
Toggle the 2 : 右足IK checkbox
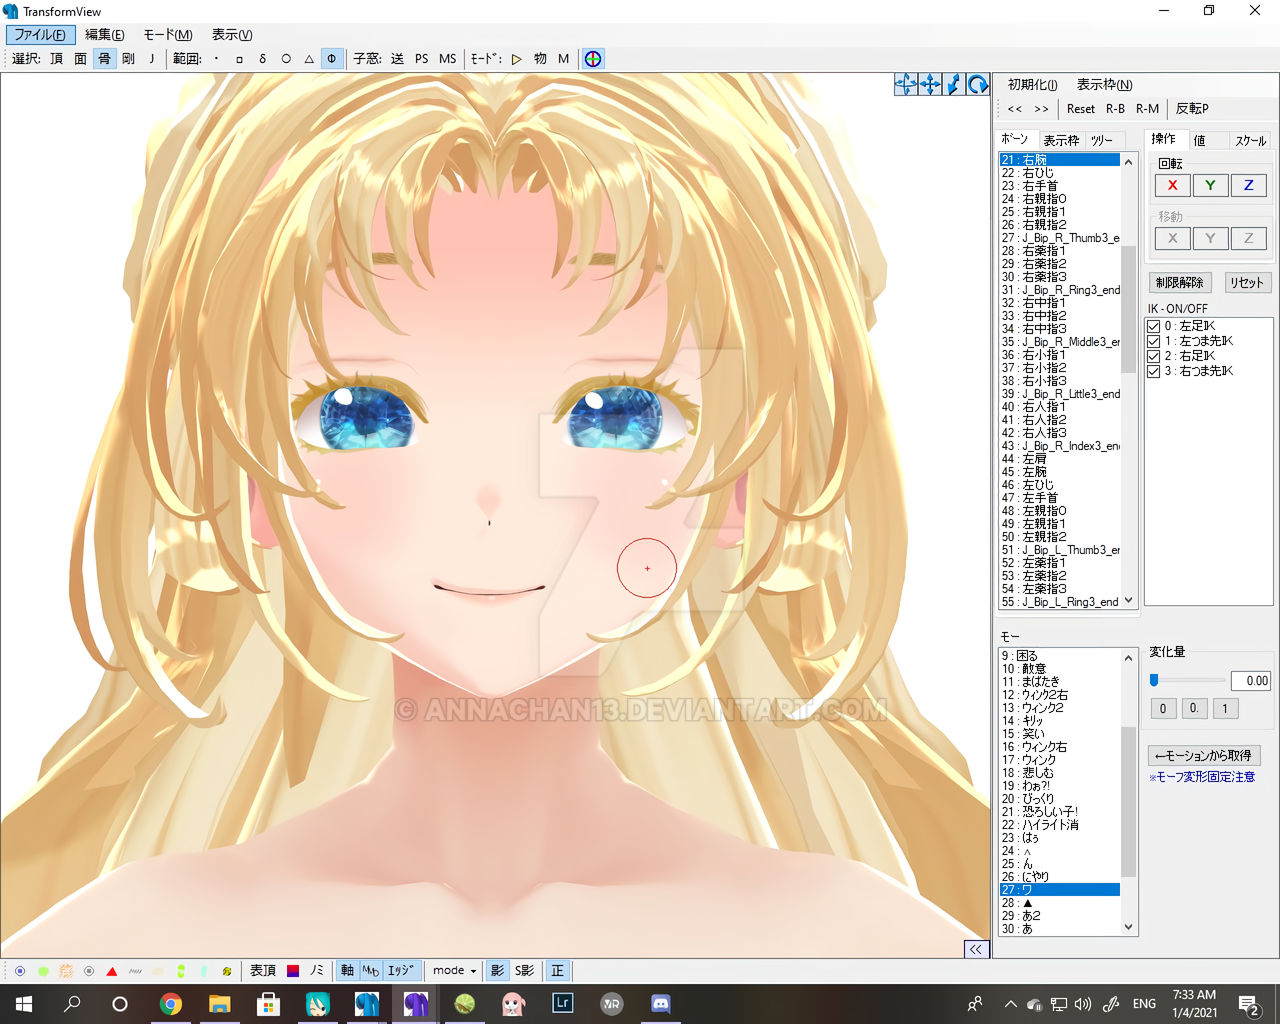pyautogui.click(x=1154, y=356)
